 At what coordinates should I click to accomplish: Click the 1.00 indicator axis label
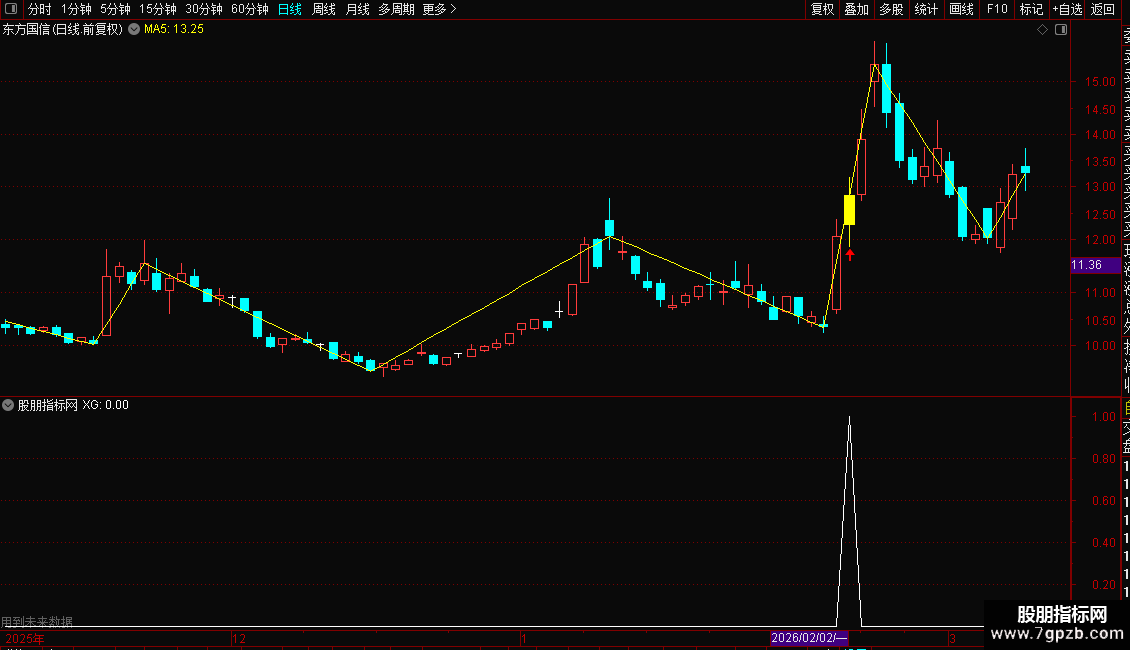(1104, 417)
